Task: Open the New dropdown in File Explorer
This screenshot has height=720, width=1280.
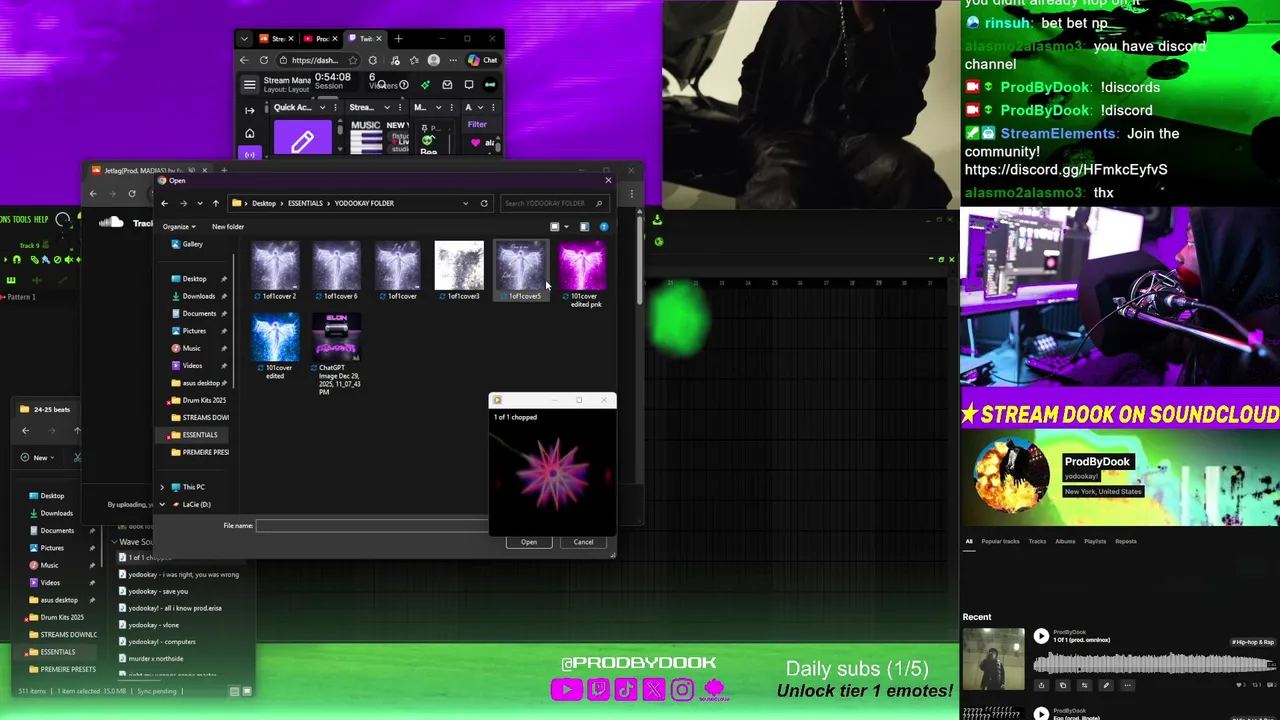Action: [x=36, y=457]
